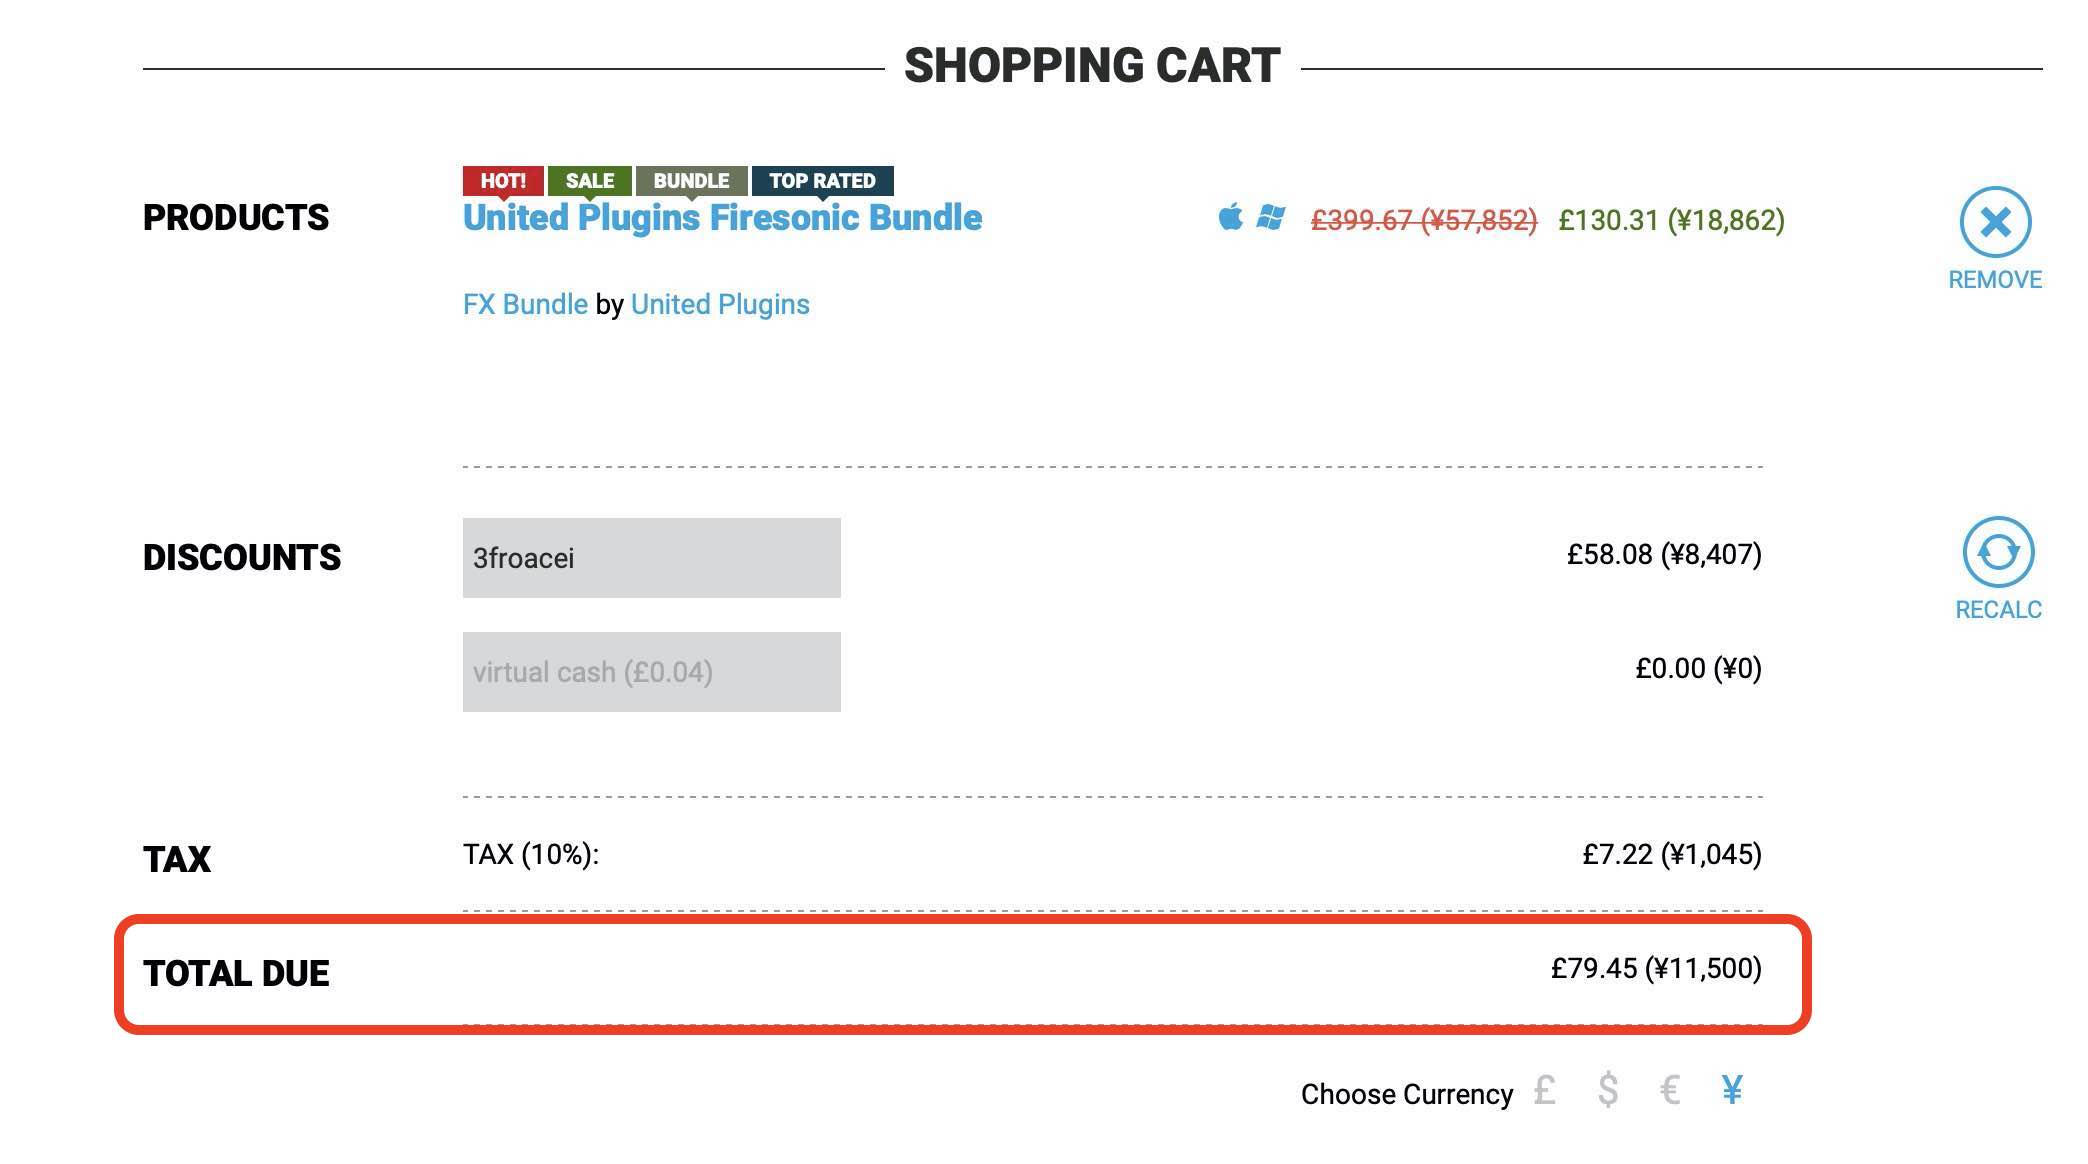
Task: Select pound sterling currency symbol
Action: click(x=1545, y=1090)
